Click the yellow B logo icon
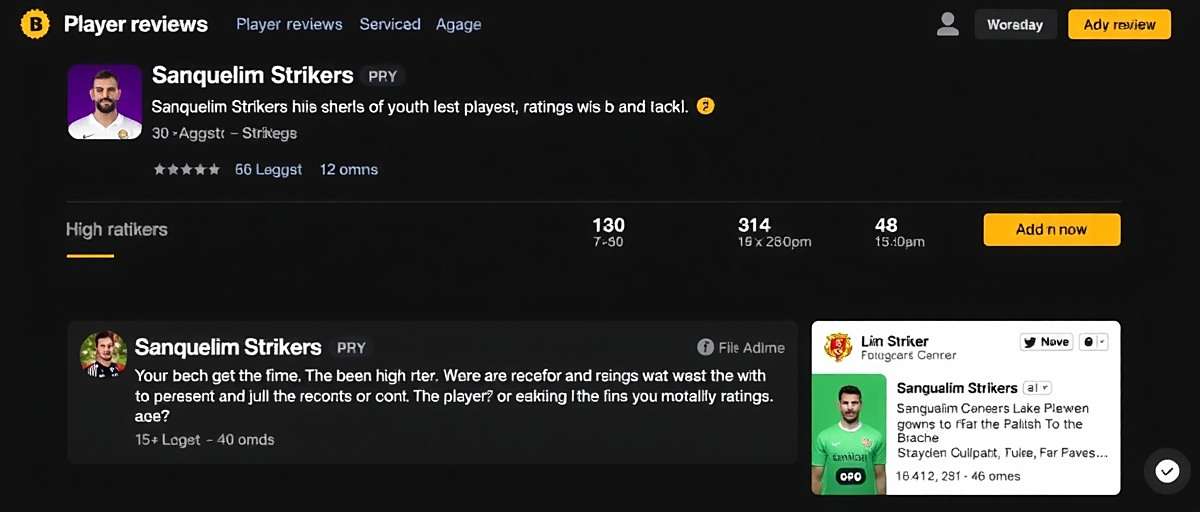The height and width of the screenshot is (512, 1200). point(35,24)
